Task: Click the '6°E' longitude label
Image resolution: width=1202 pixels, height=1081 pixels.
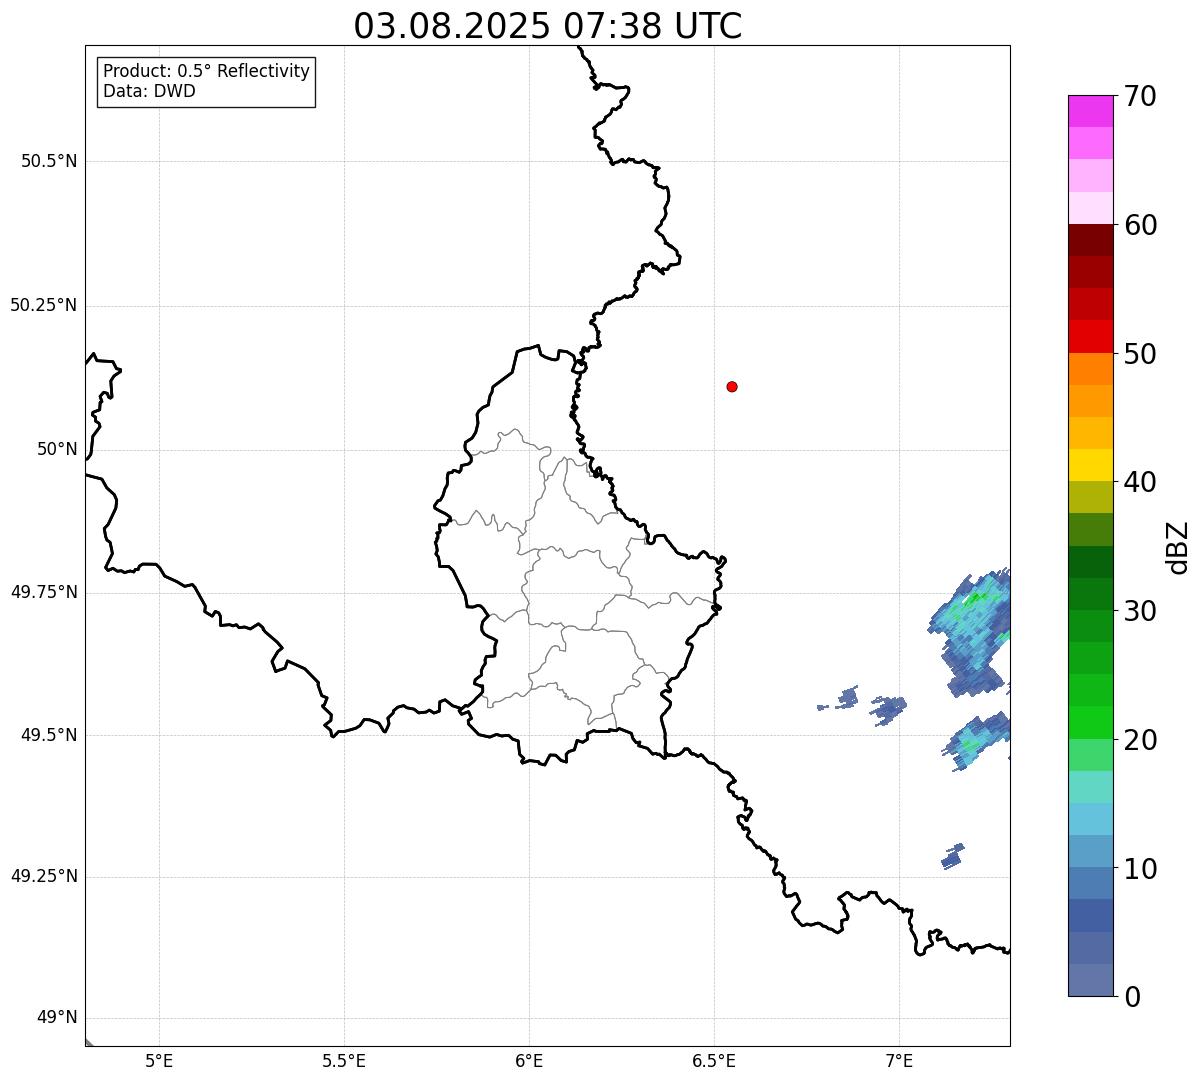Action: click(529, 1060)
